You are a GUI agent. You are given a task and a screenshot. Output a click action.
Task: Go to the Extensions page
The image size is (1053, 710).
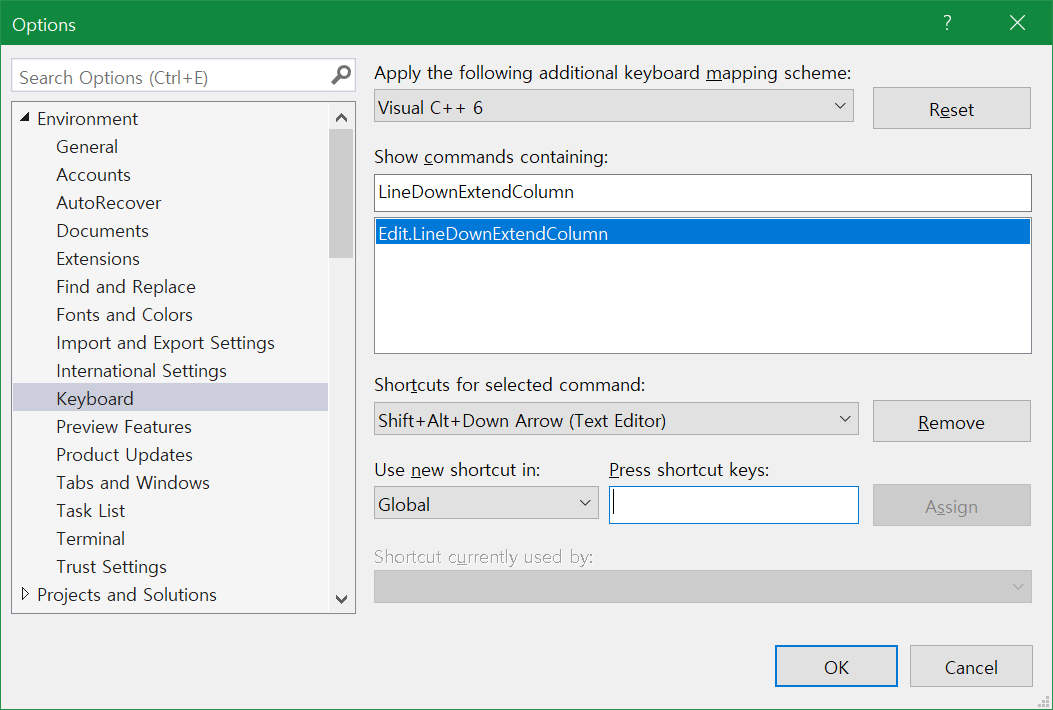point(98,259)
